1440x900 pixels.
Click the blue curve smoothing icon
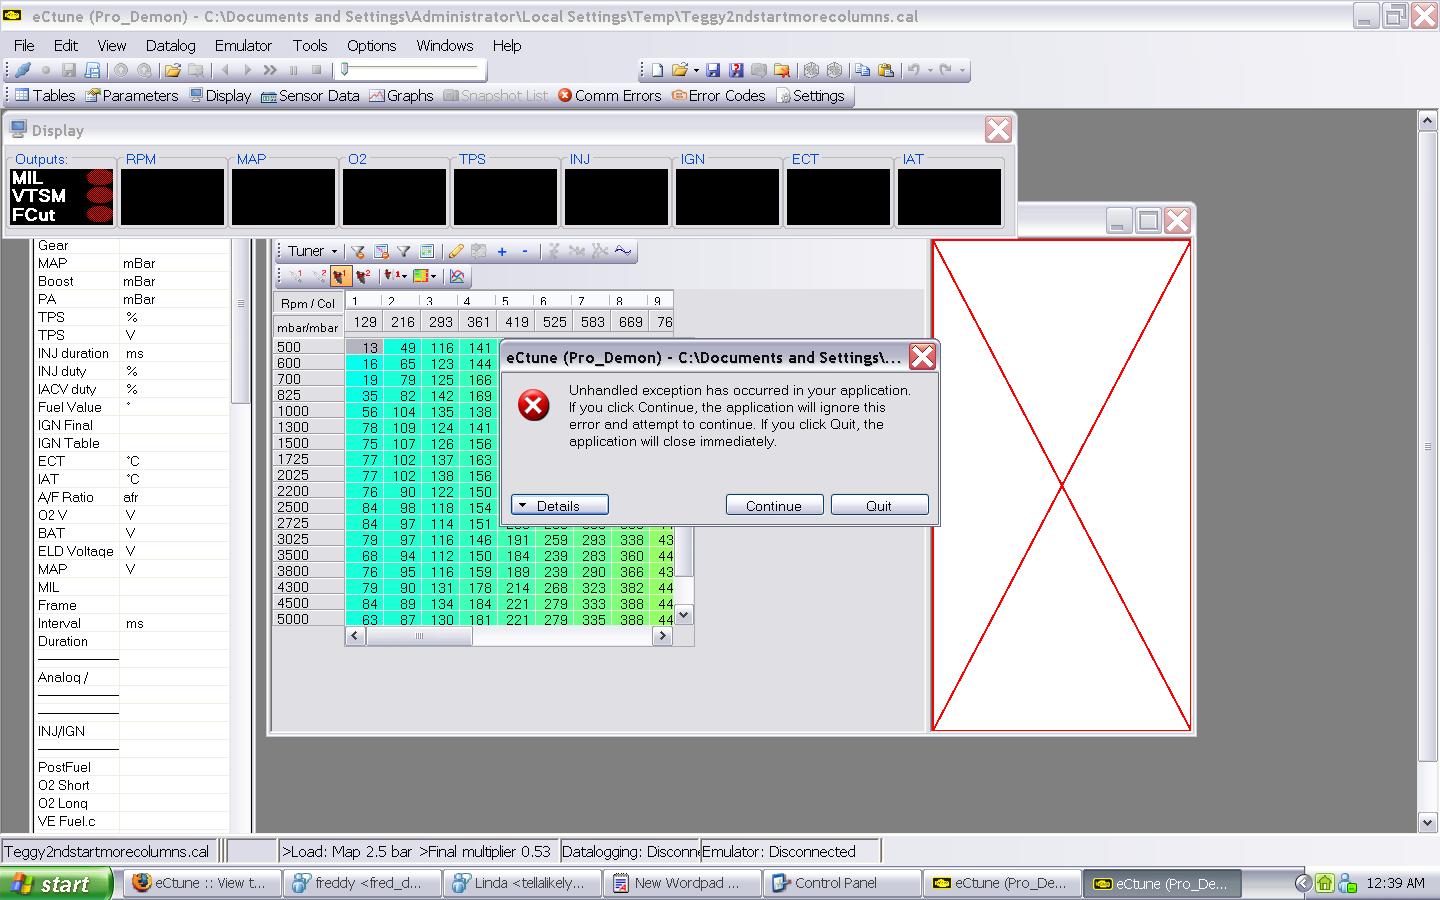pos(623,251)
